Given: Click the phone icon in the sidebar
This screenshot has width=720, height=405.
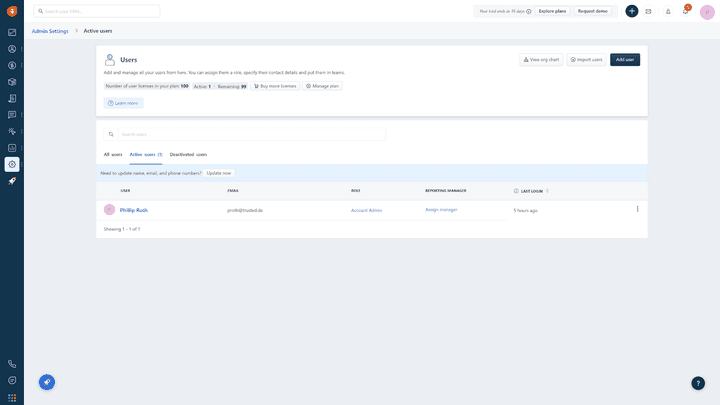Looking at the screenshot, I should [x=12, y=364].
